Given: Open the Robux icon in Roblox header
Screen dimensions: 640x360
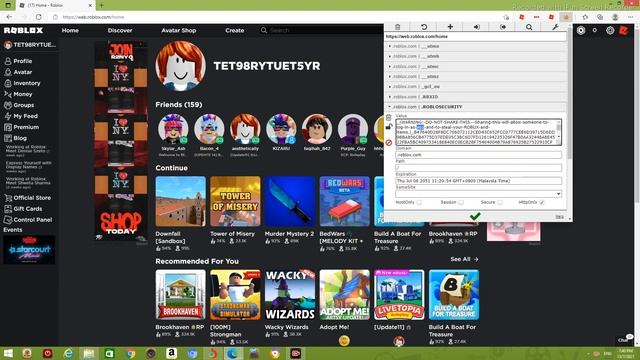Looking at the screenshot, I should pyautogui.click(x=581, y=30).
